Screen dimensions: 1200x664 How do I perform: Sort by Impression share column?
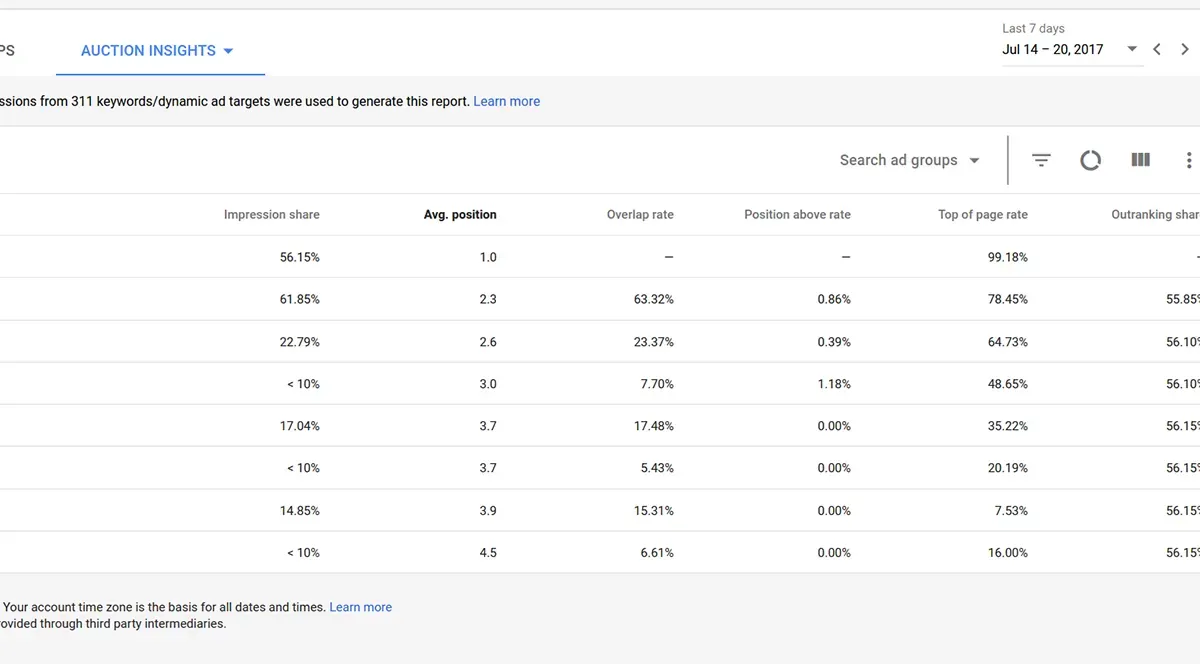[272, 214]
